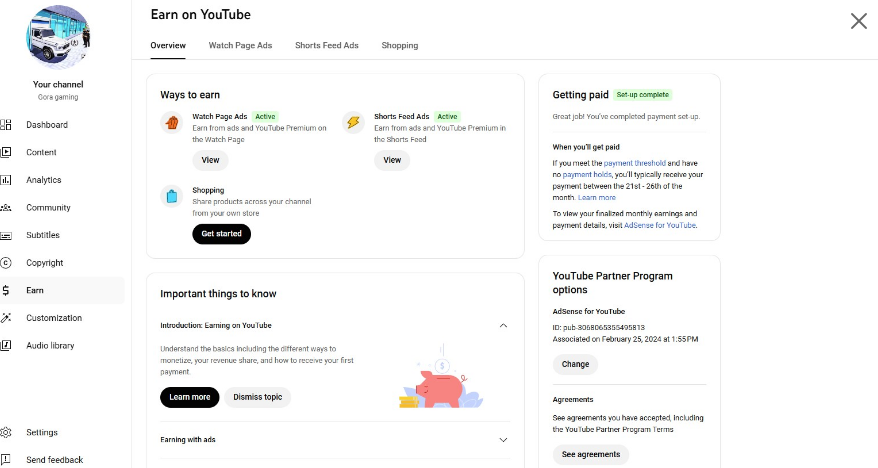Image resolution: width=878 pixels, height=468 pixels.
Task: Click 'When you'll get paid' heading
Action: pyautogui.click(x=586, y=147)
